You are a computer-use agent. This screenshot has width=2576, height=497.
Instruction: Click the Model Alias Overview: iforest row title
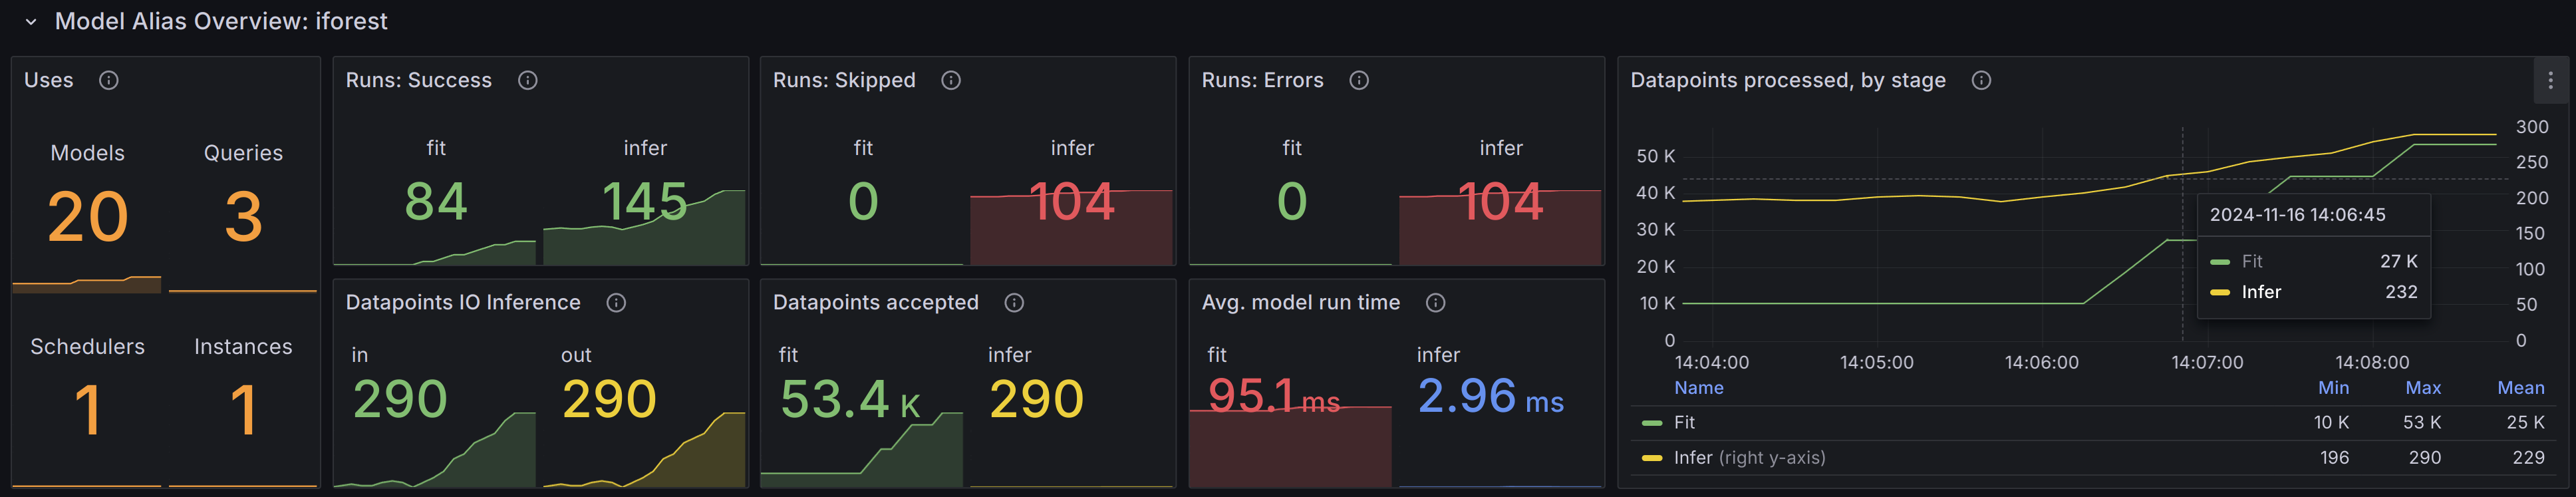coord(221,22)
